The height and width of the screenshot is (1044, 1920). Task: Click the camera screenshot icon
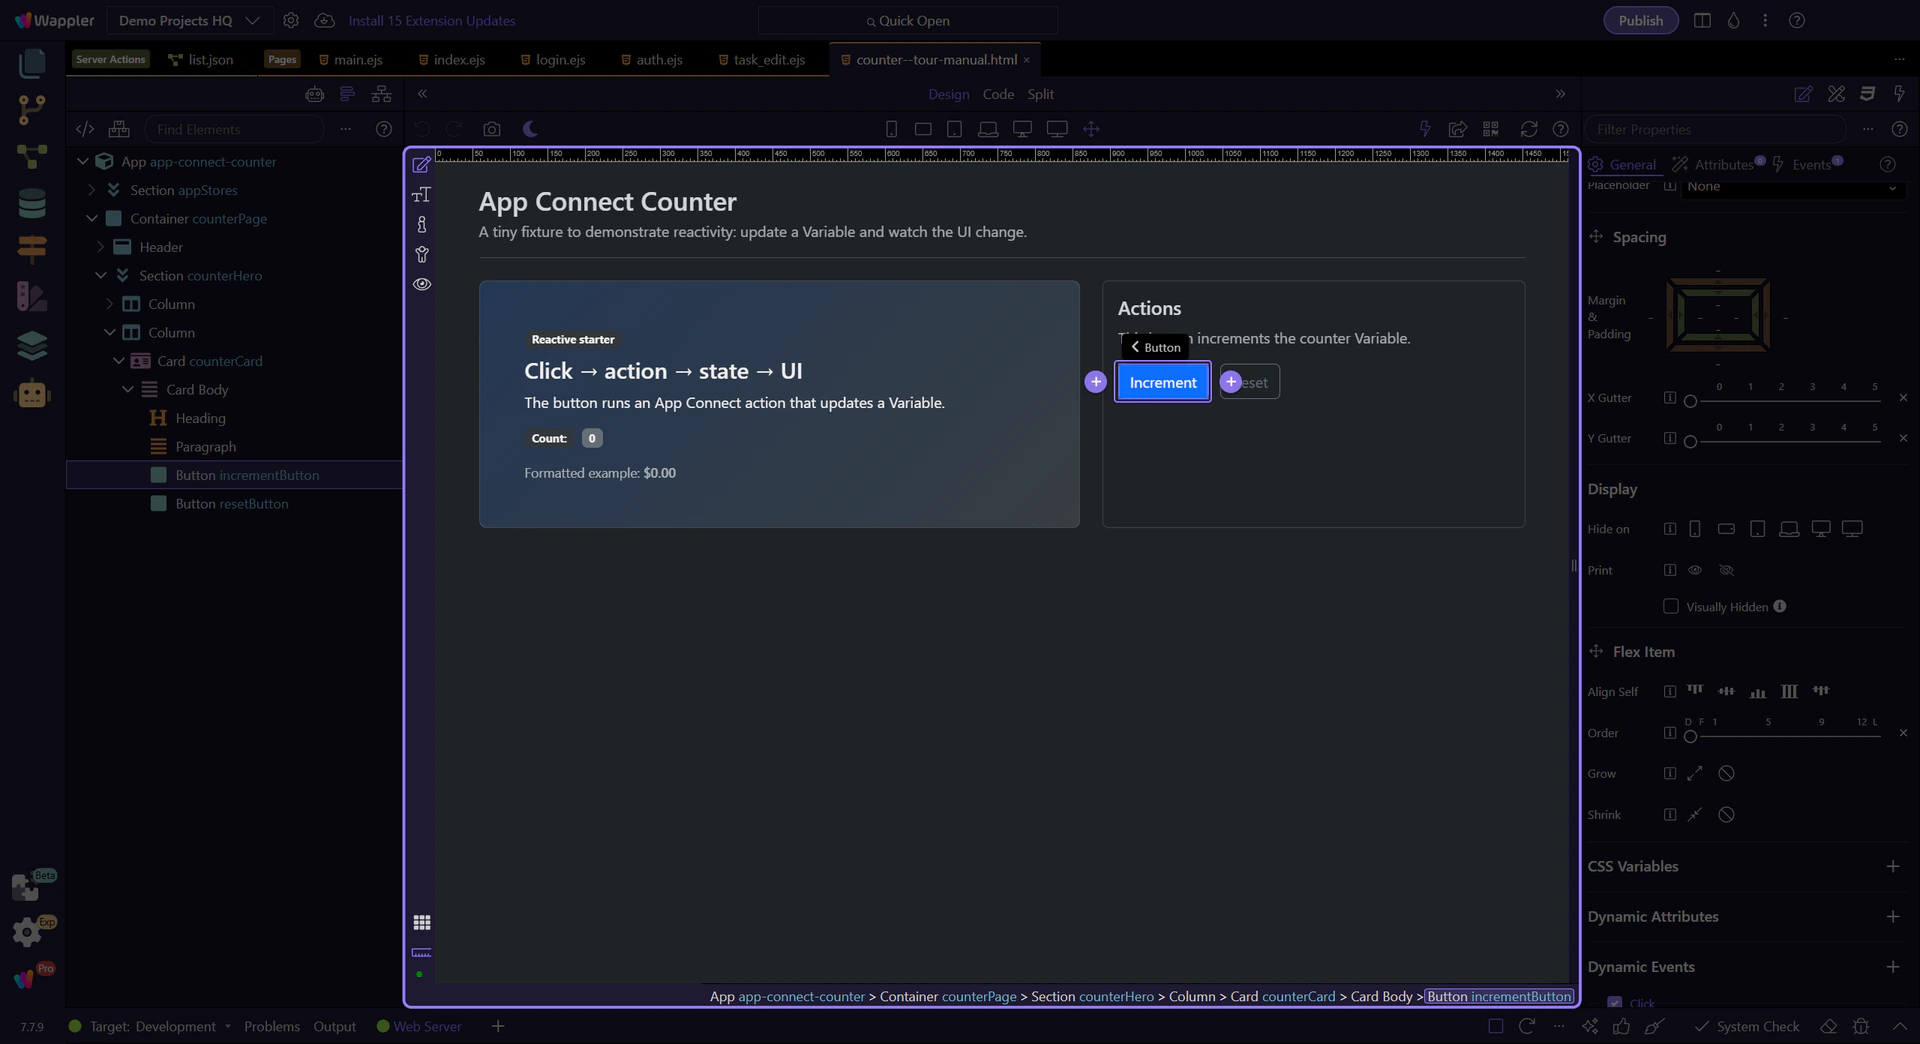(491, 129)
